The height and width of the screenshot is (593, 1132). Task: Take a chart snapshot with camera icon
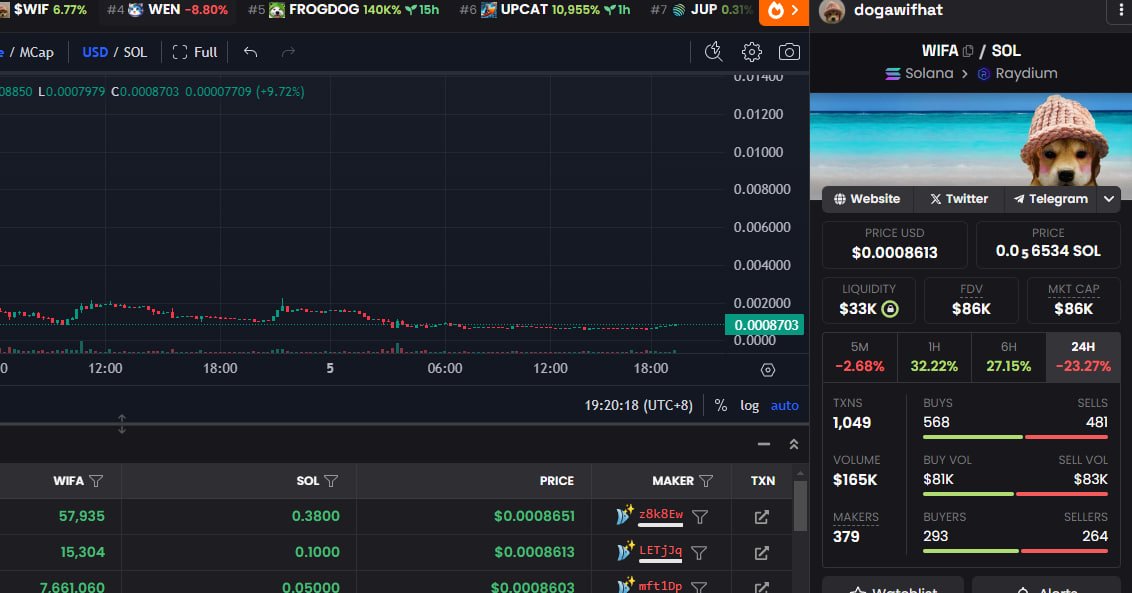(789, 52)
